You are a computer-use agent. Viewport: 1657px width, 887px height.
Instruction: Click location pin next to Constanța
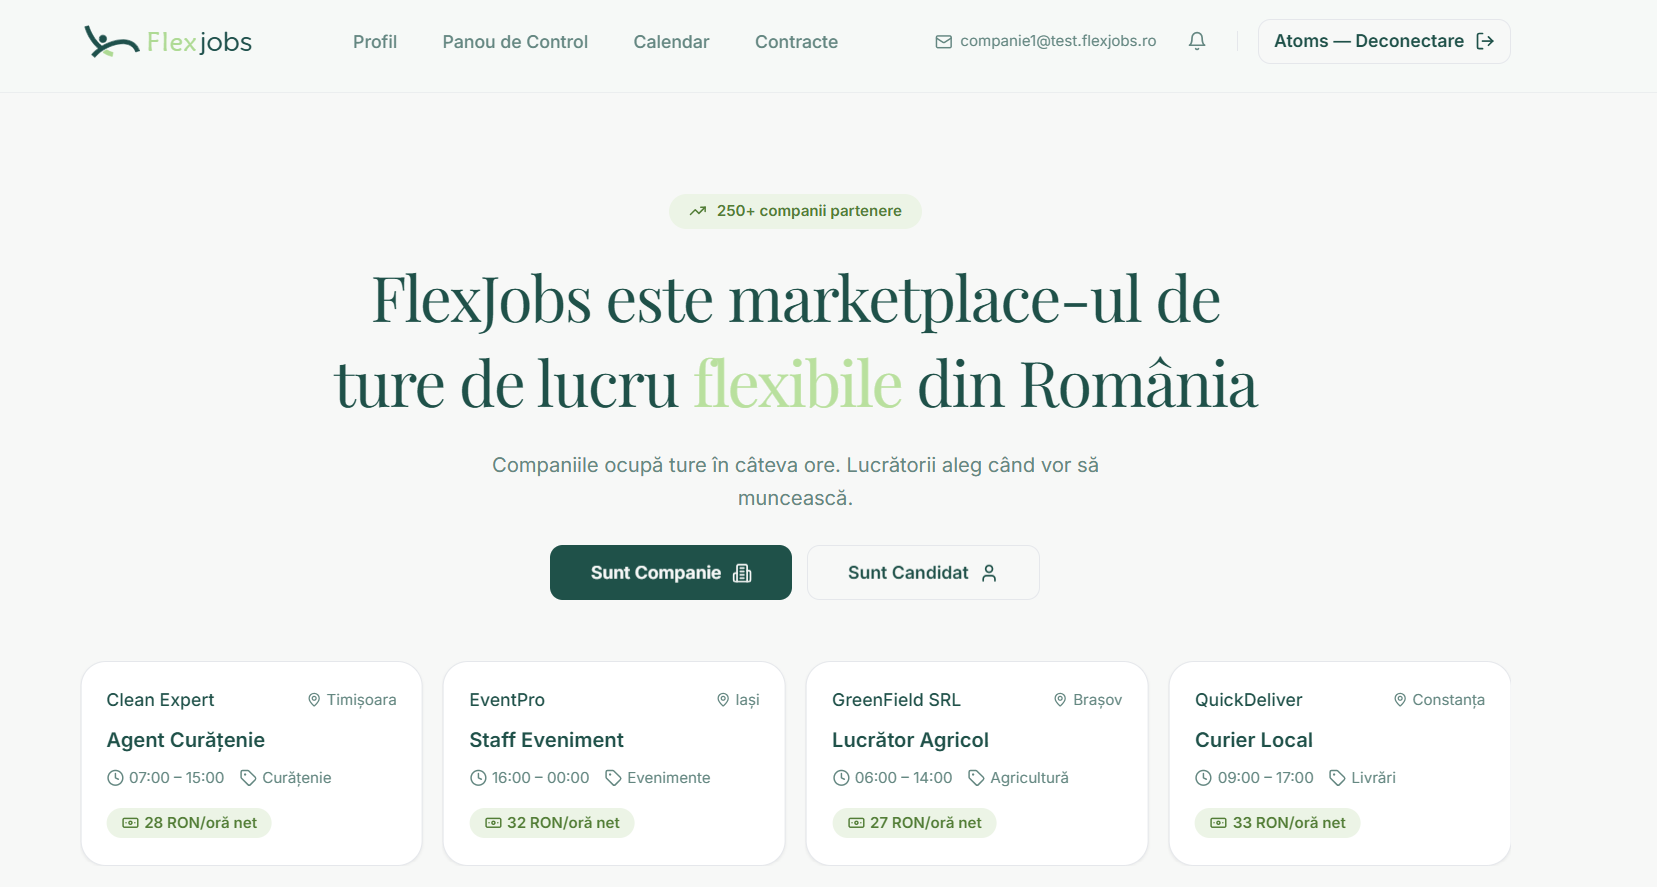click(x=1400, y=700)
